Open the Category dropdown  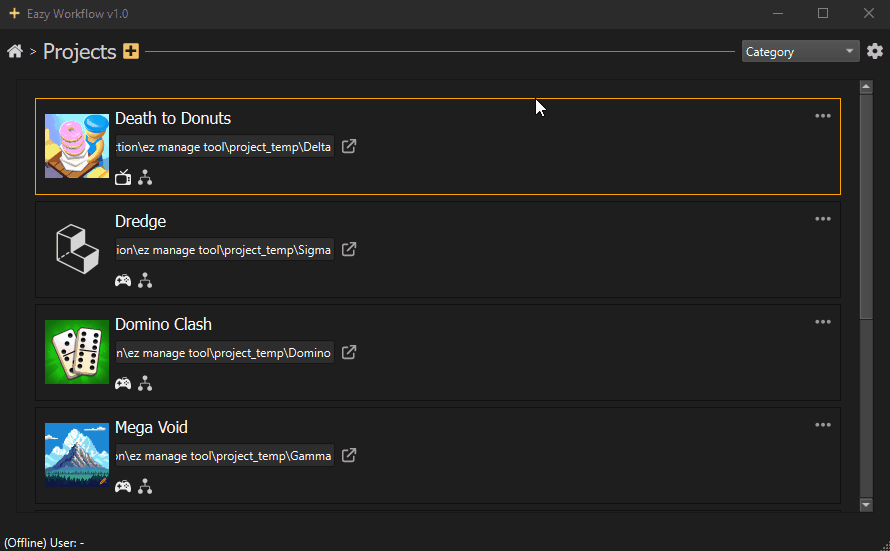800,52
